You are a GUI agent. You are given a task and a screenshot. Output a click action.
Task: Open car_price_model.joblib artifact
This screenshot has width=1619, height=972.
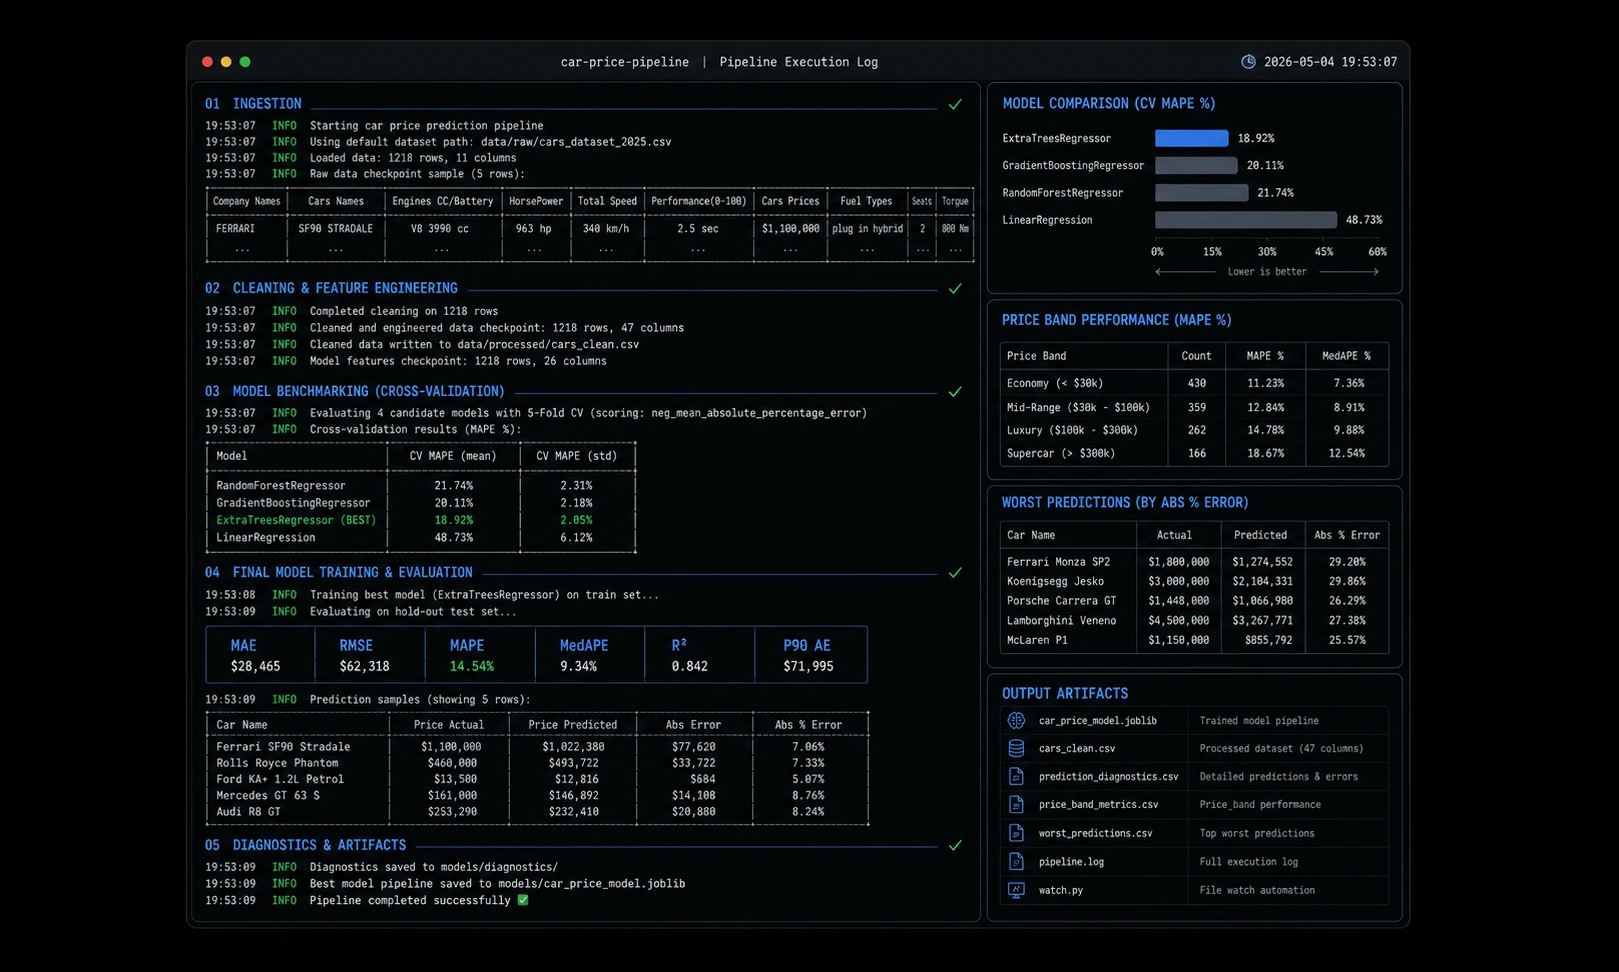(x=1097, y=720)
